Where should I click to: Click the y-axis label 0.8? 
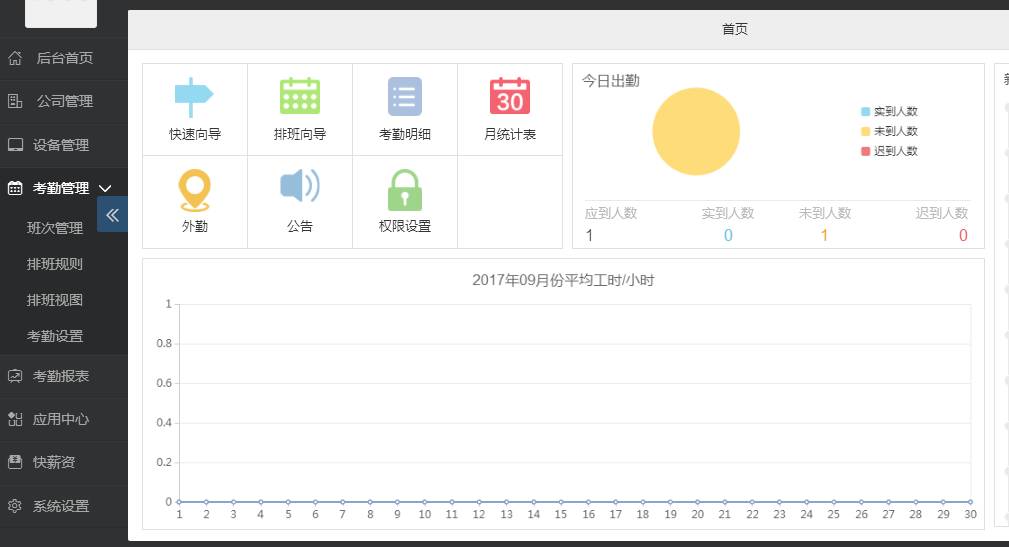164,344
